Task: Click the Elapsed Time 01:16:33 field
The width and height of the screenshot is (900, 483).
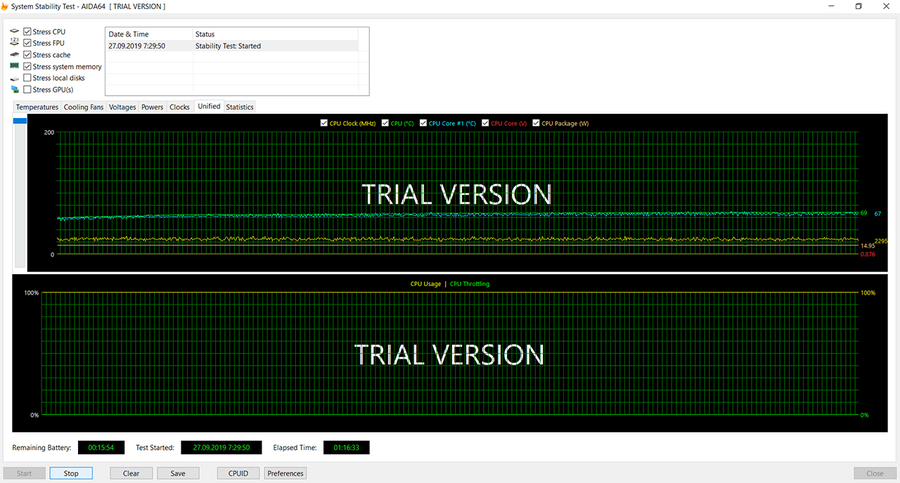Action: [346, 447]
